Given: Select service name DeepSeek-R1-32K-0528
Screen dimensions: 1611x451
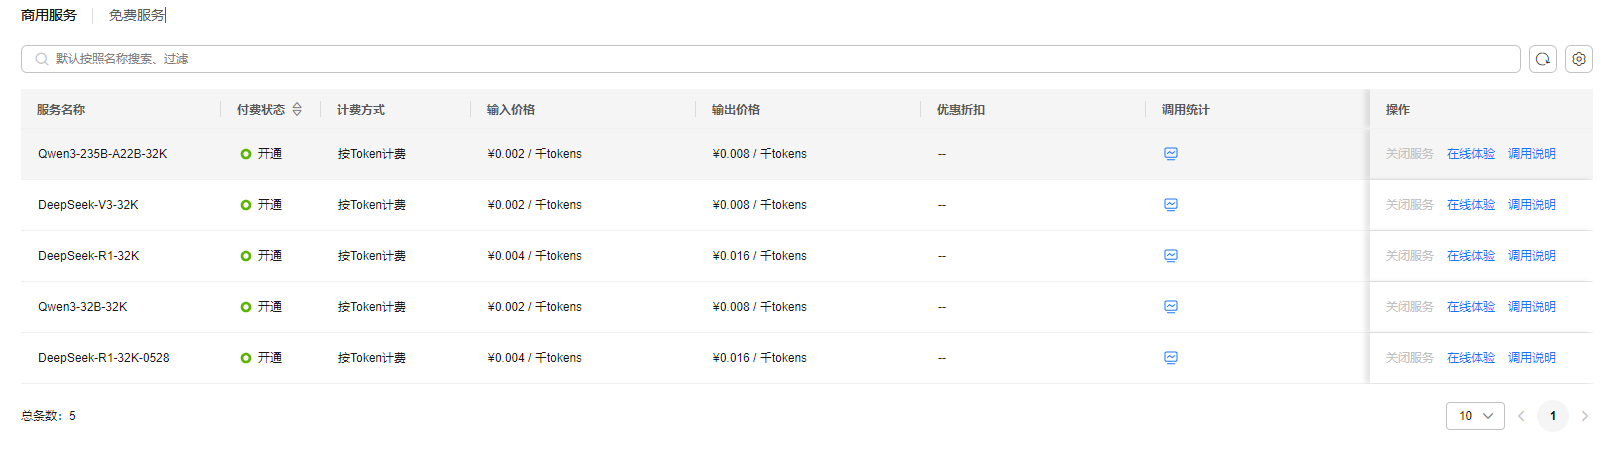Looking at the screenshot, I should (104, 358).
